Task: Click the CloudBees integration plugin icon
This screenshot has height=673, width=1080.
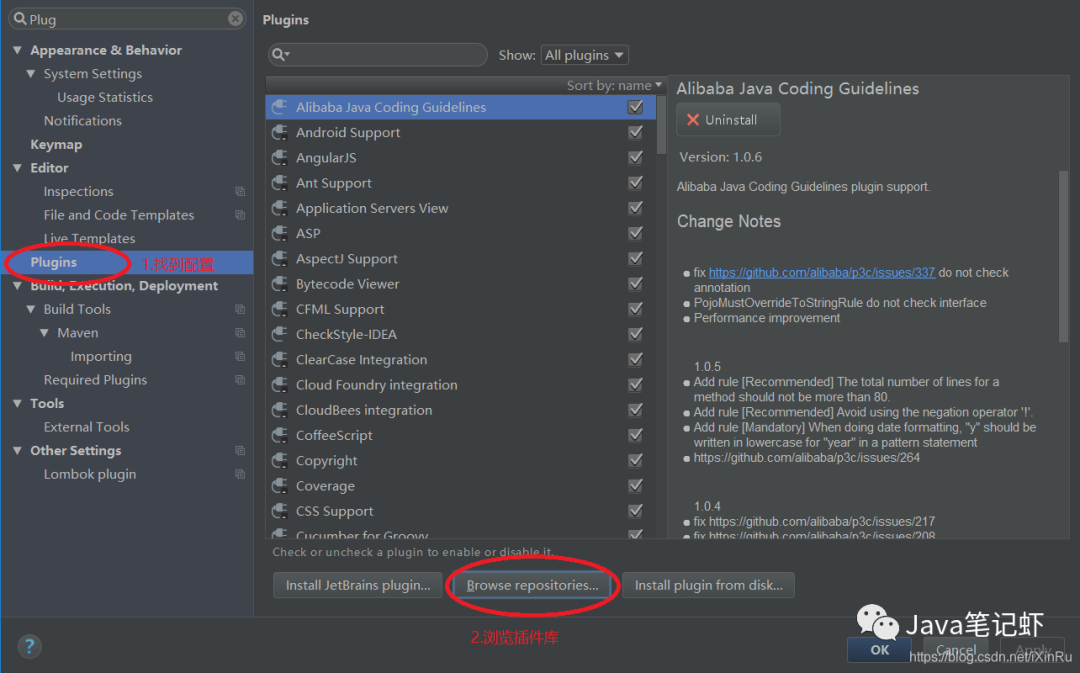Action: (x=280, y=410)
